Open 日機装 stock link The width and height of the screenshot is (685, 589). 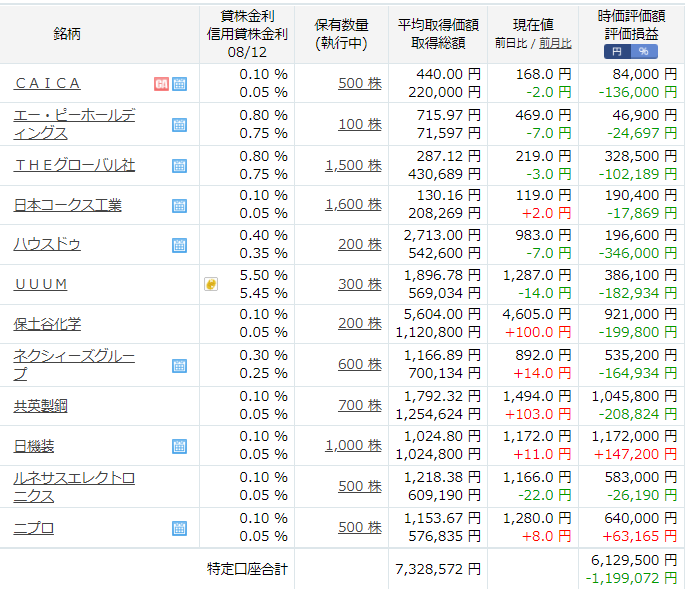(x=34, y=446)
